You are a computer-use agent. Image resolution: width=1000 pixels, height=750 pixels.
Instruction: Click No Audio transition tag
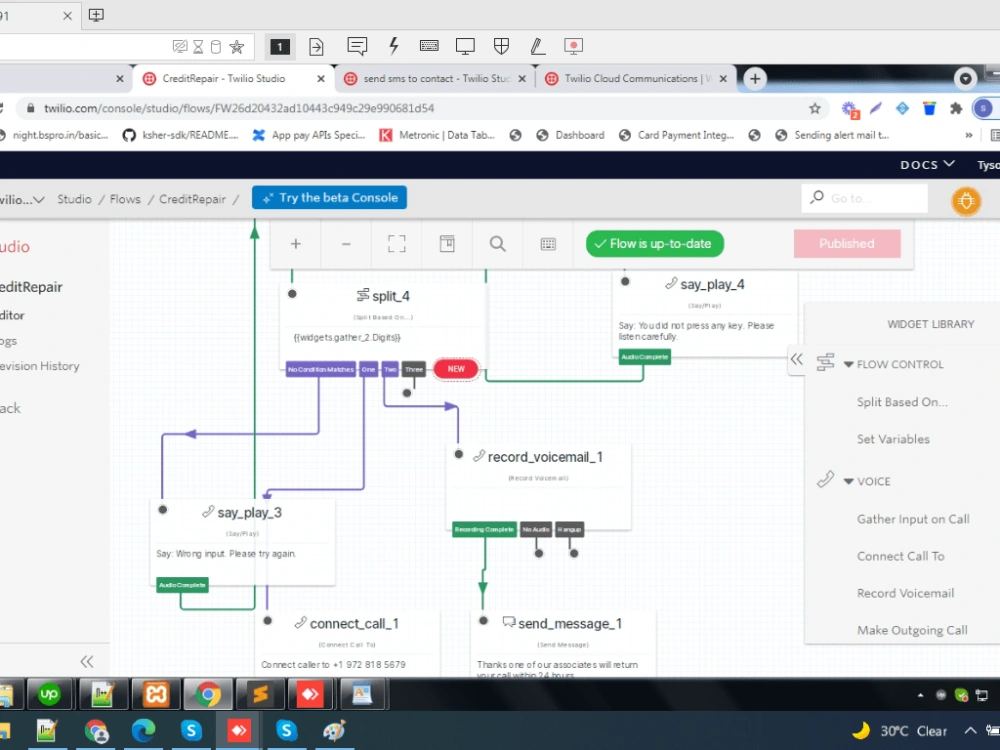tap(536, 529)
